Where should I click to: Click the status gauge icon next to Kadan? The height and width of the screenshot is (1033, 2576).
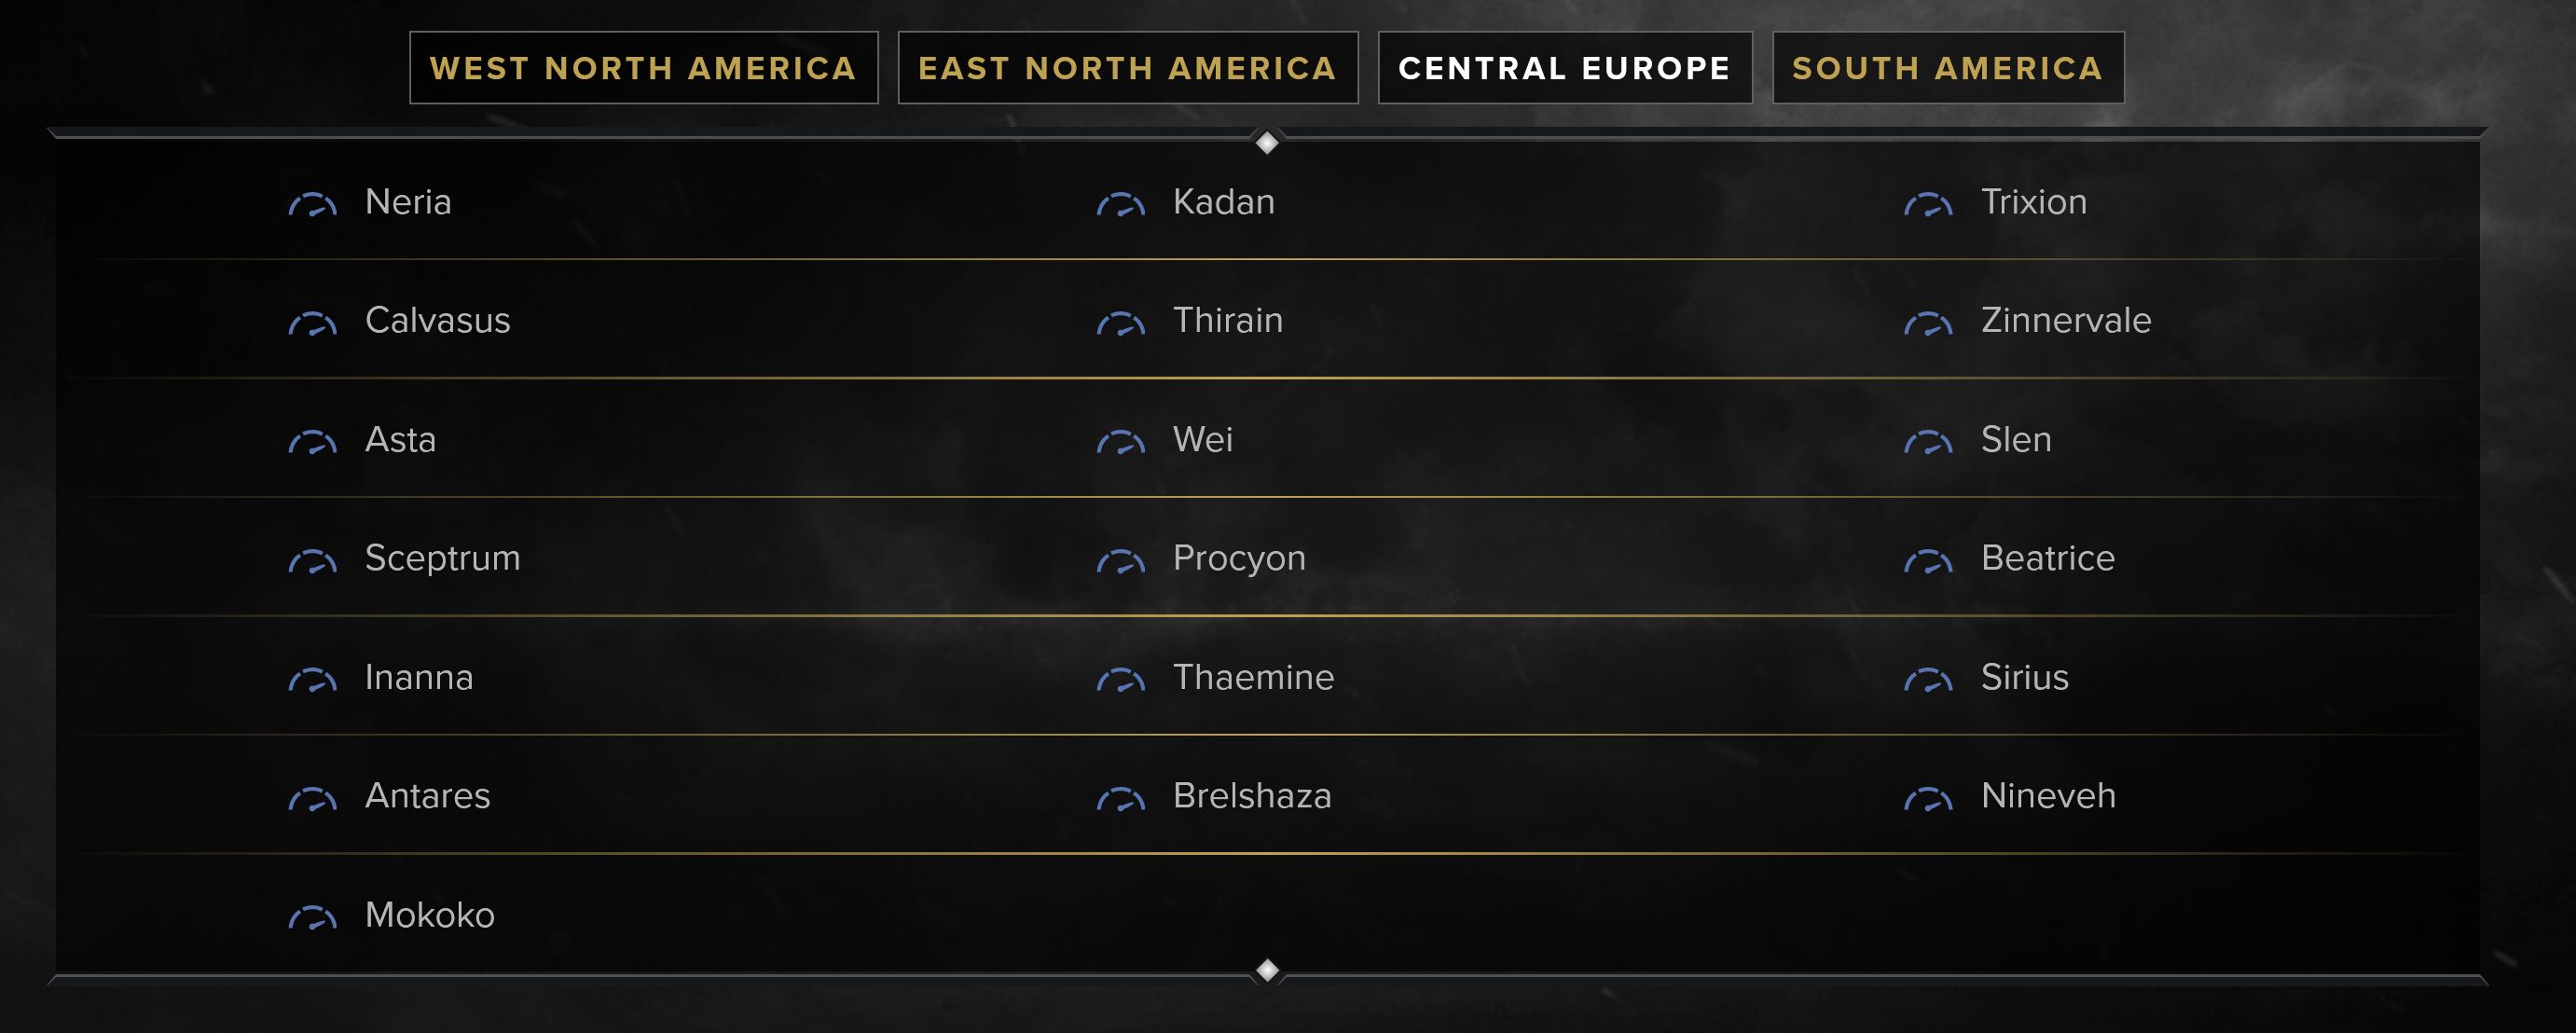click(x=1120, y=205)
